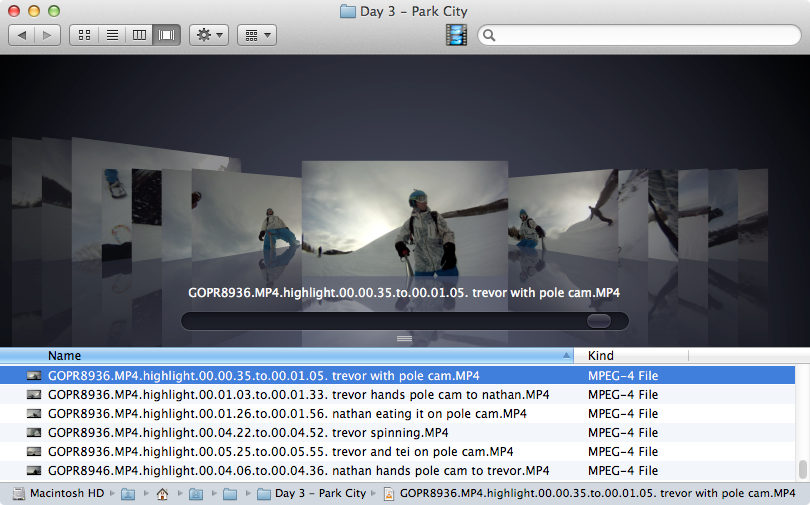Image resolution: width=810 pixels, height=505 pixels.
Task: Click the Macintosh HD drive icon
Action: click(19, 494)
